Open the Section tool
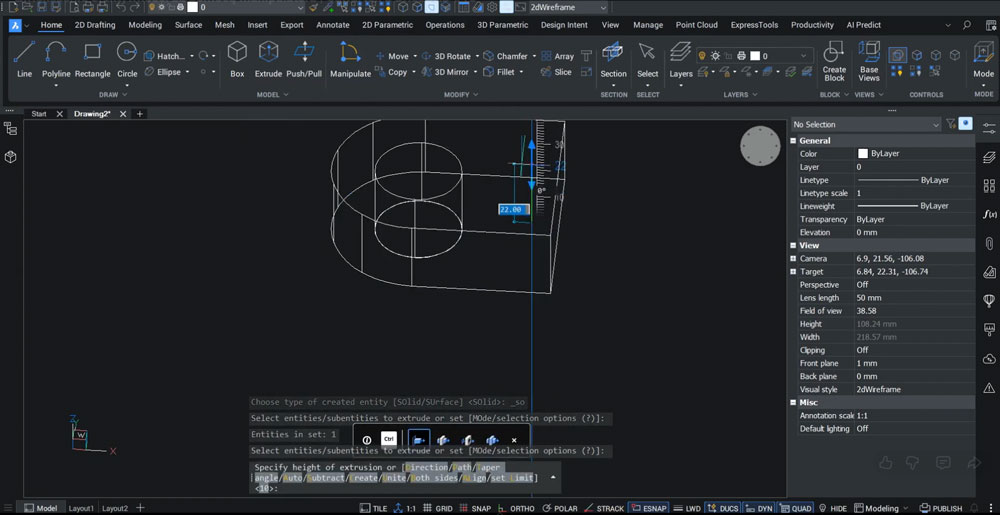This screenshot has height=515, width=1000. pos(614,59)
